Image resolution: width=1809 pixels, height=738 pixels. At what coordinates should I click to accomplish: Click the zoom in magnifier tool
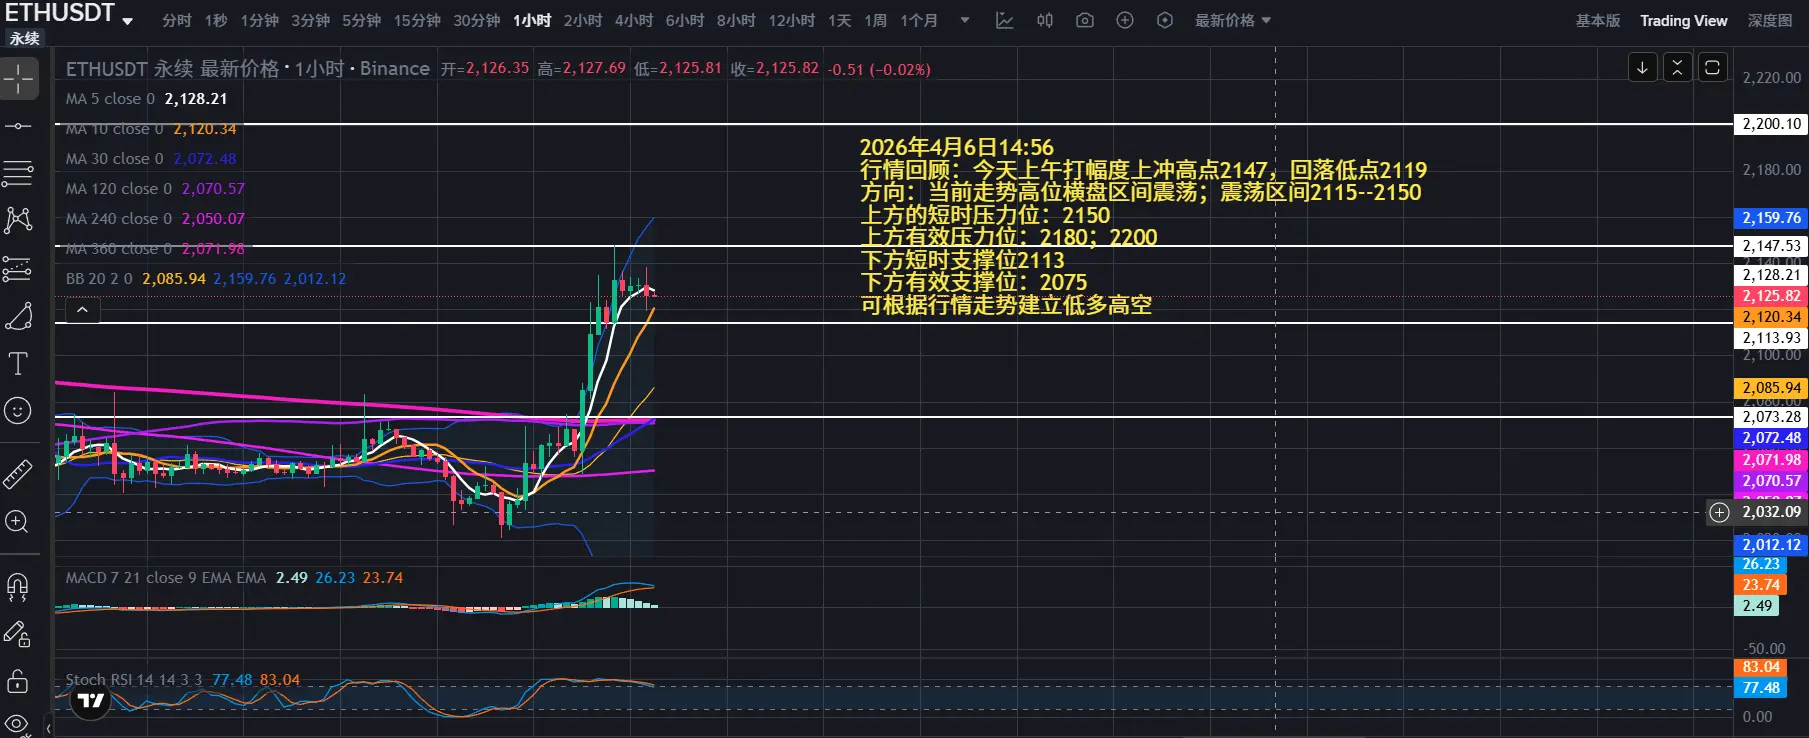[x=18, y=522]
